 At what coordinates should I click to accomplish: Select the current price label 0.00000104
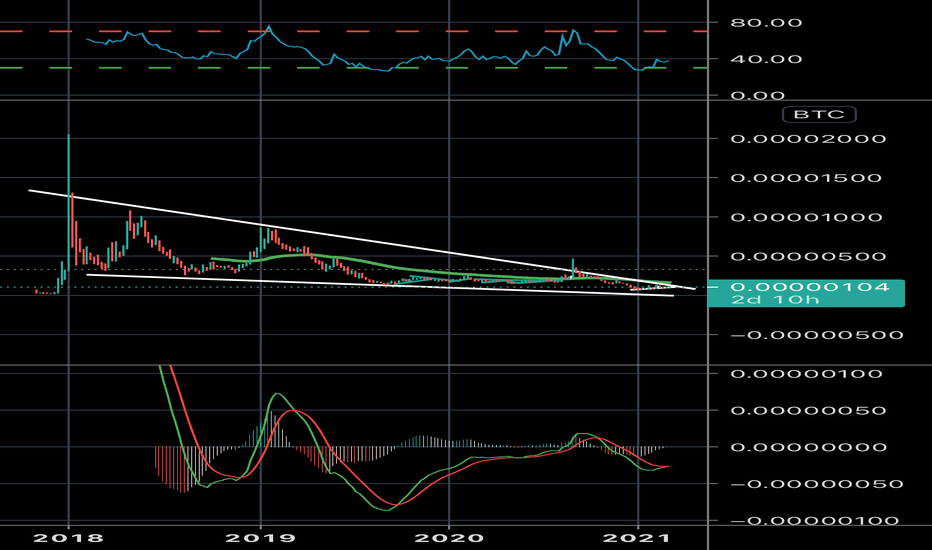click(x=810, y=287)
